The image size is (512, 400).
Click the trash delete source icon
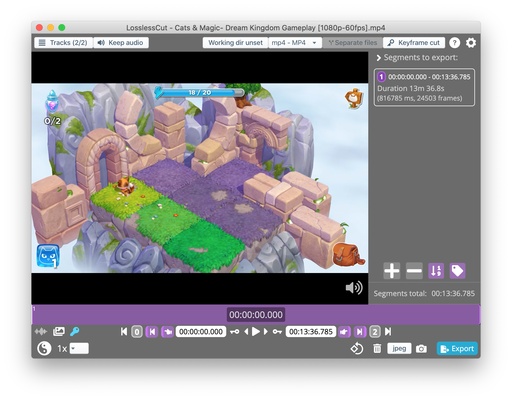[x=377, y=349]
